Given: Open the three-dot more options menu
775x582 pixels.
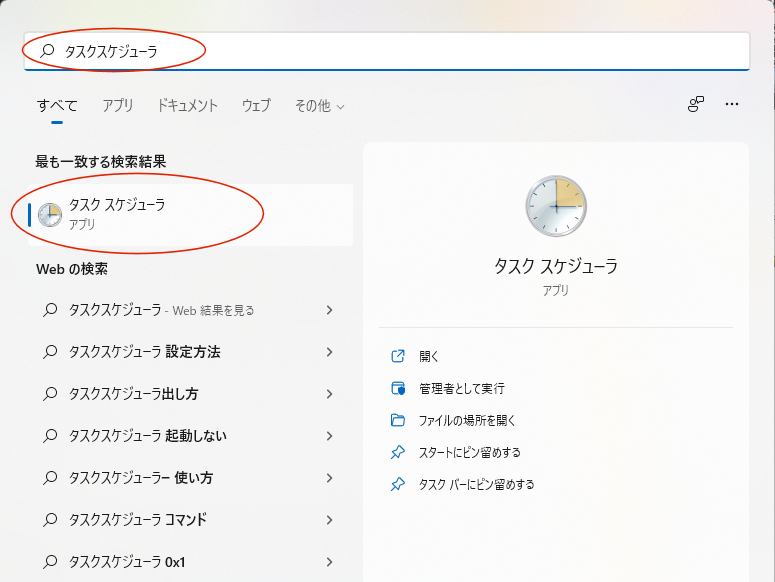Looking at the screenshot, I should tap(732, 104).
